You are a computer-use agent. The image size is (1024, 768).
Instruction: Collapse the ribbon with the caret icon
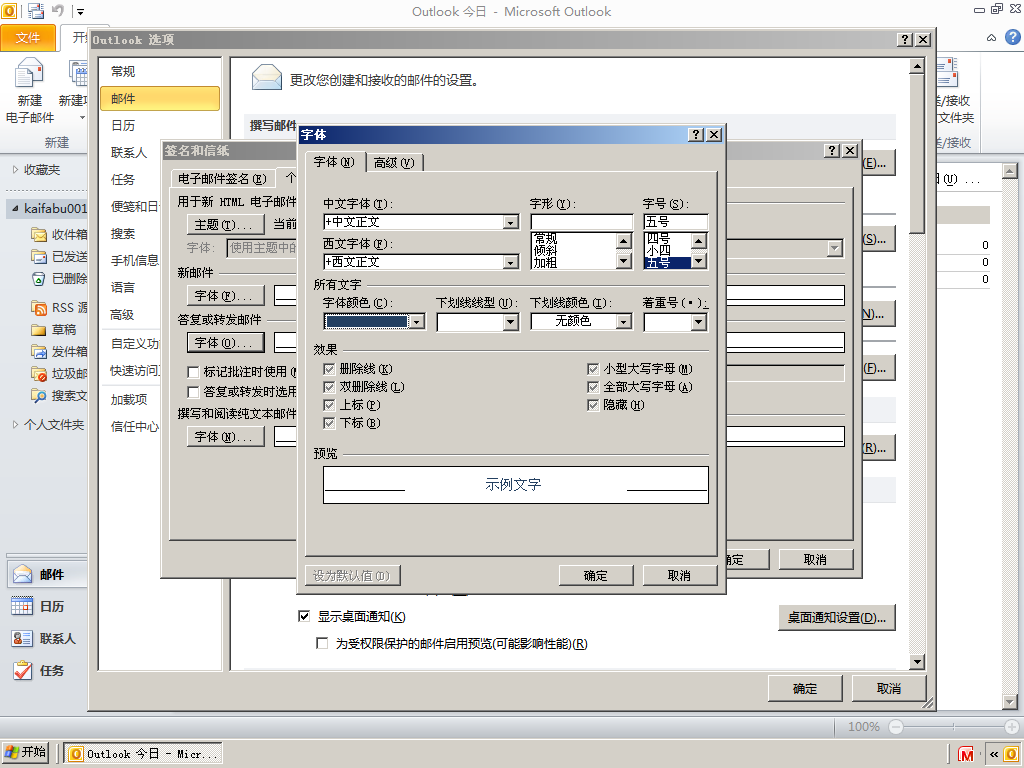(x=991, y=38)
